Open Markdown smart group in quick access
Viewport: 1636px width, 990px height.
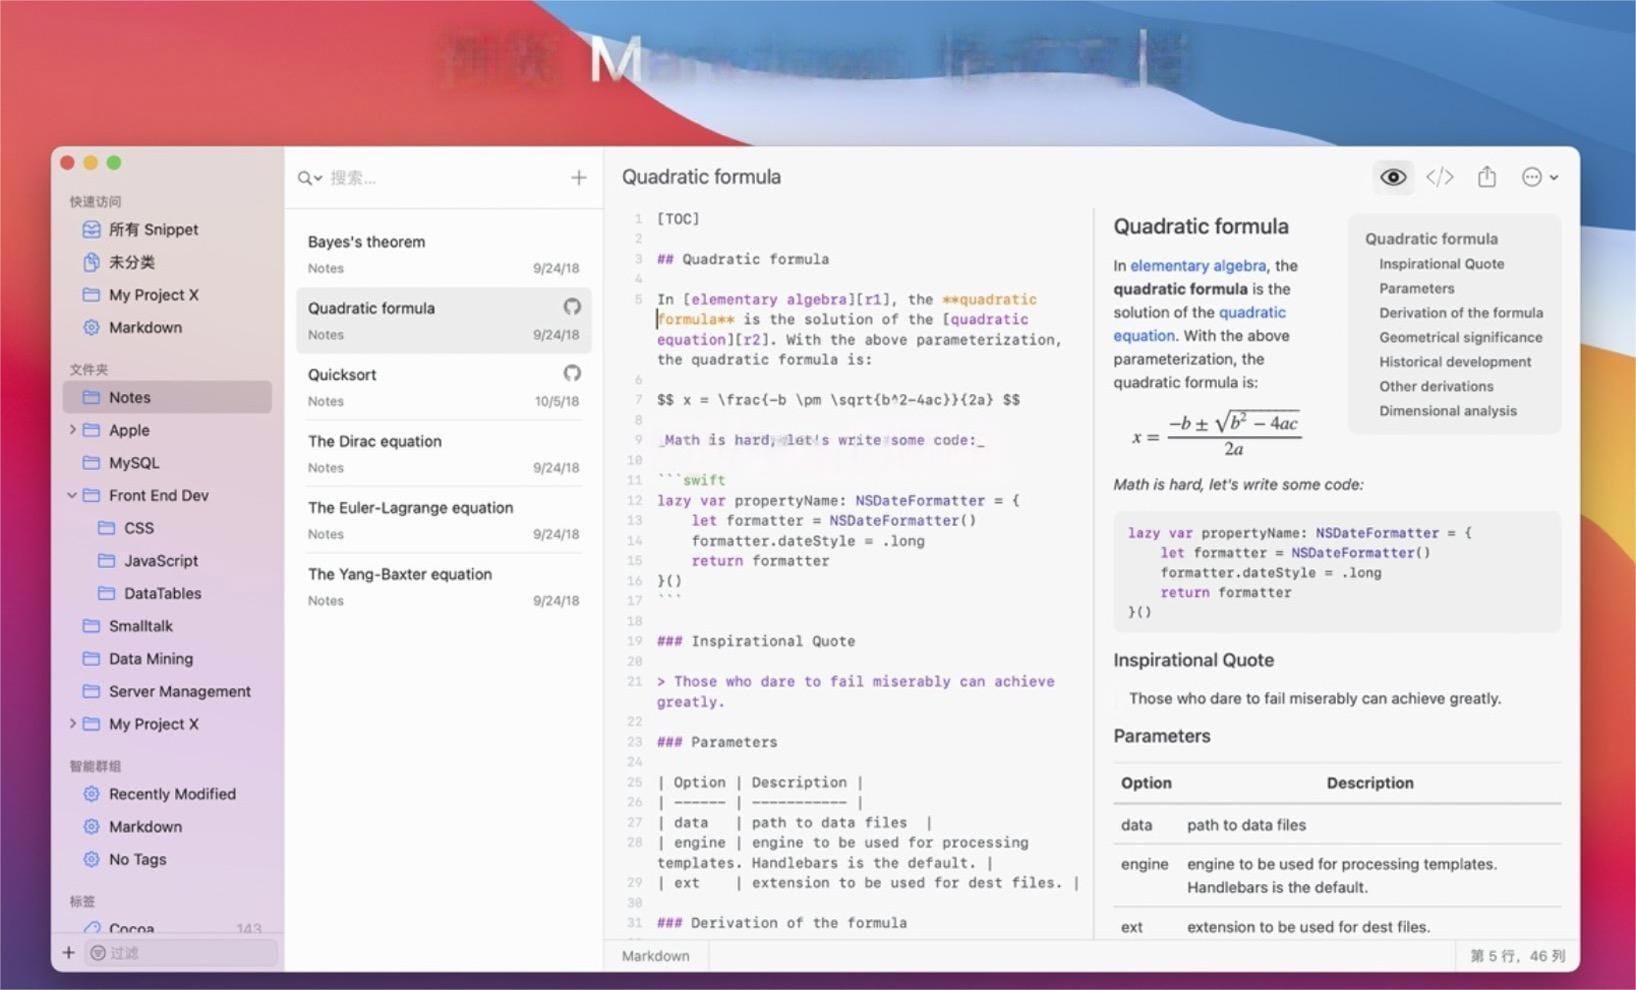[145, 327]
